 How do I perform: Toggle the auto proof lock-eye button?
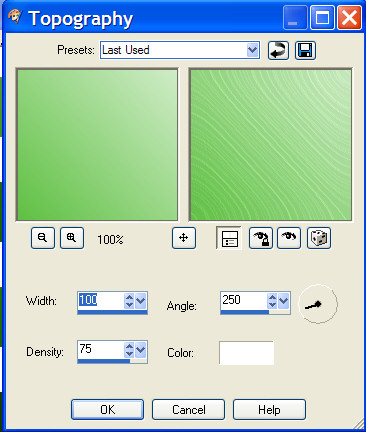[x=261, y=238]
